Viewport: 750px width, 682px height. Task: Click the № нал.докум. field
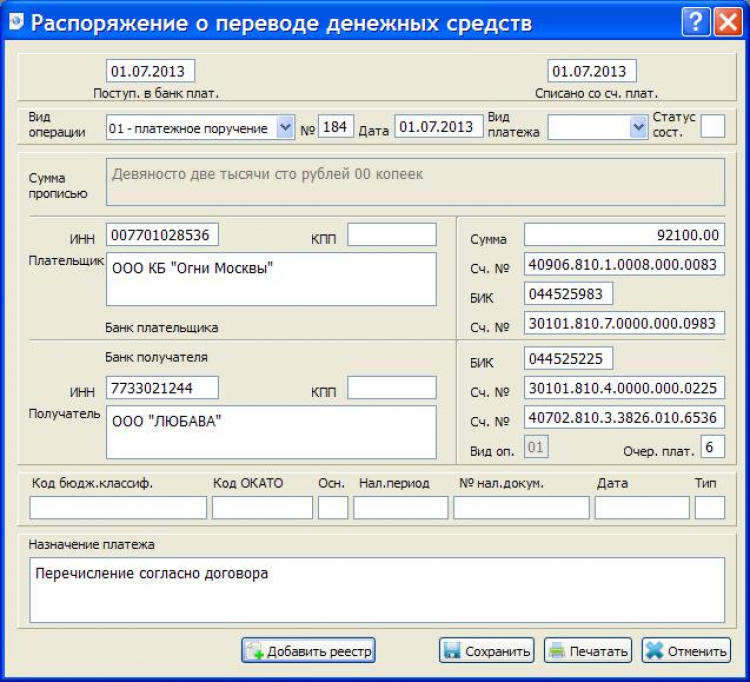(521, 507)
